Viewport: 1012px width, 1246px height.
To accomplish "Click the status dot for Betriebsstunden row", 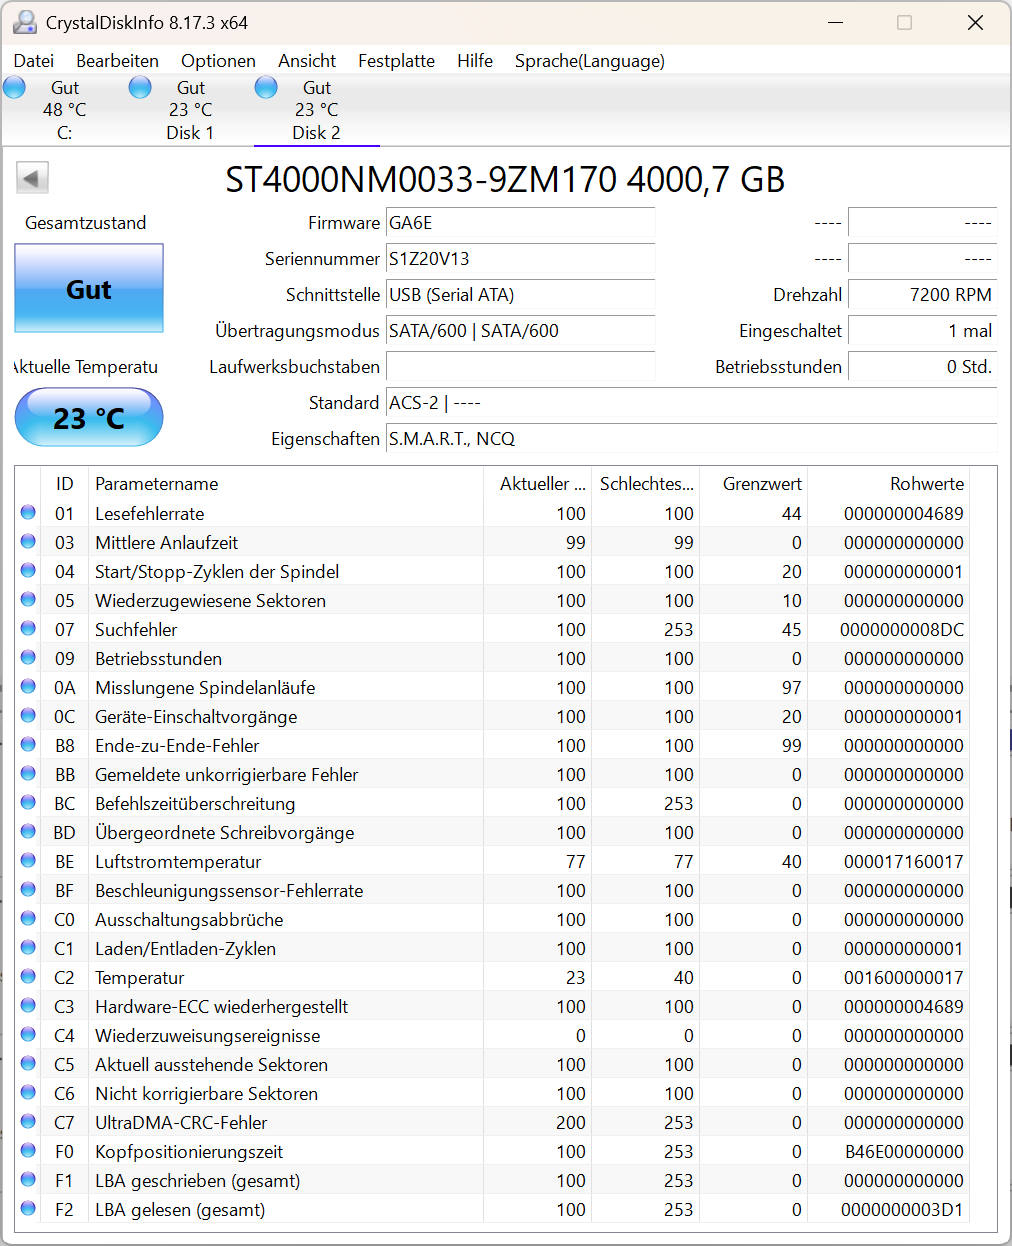I will pos(28,658).
